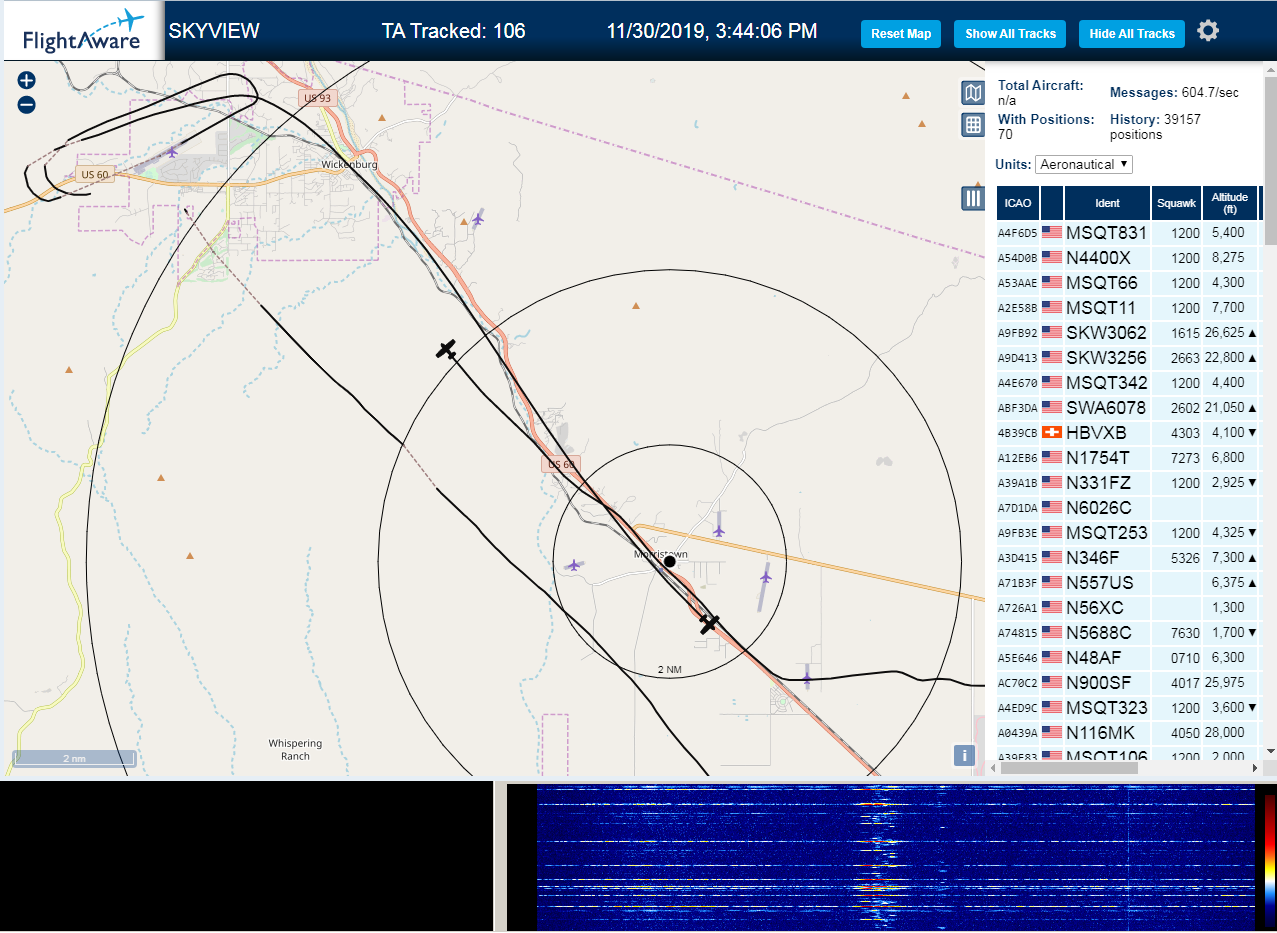Select the MSQT342 aircraft row
The height and width of the screenshot is (933, 1277).
(x=1129, y=383)
